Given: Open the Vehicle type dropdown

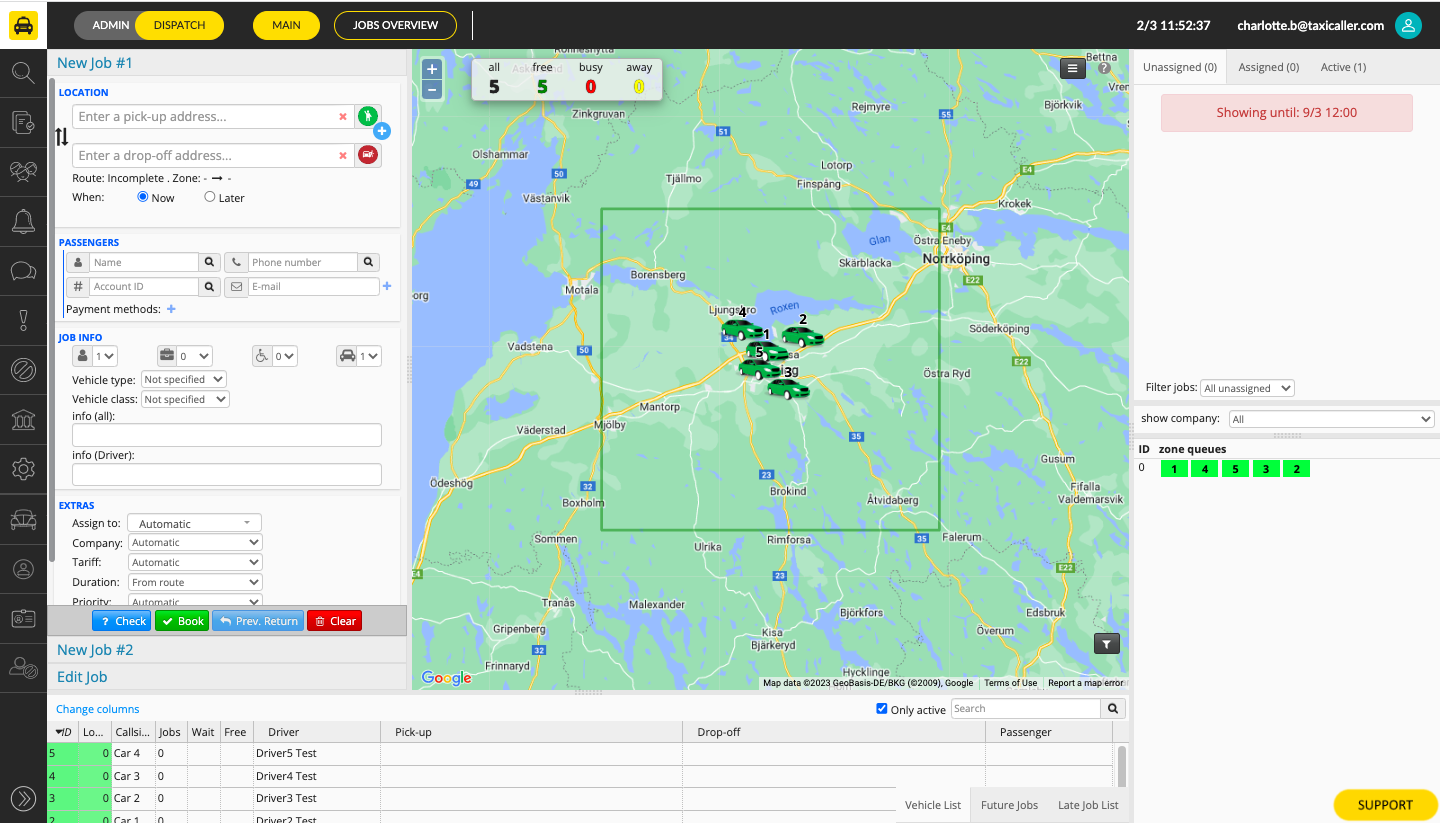Looking at the screenshot, I should tap(183, 379).
